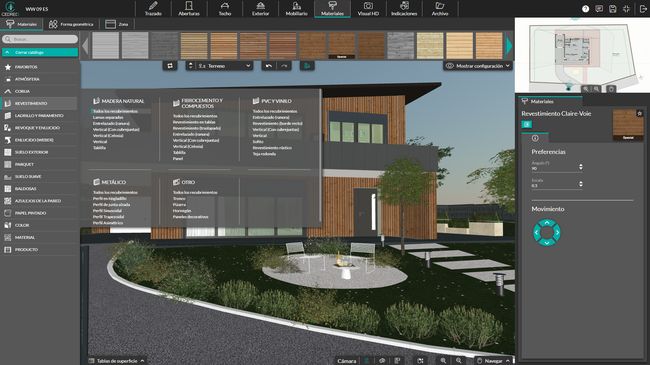Image resolution: width=650 pixels, height=365 pixels.
Task: Choose Hormigón under Otro
Action: click(x=182, y=211)
